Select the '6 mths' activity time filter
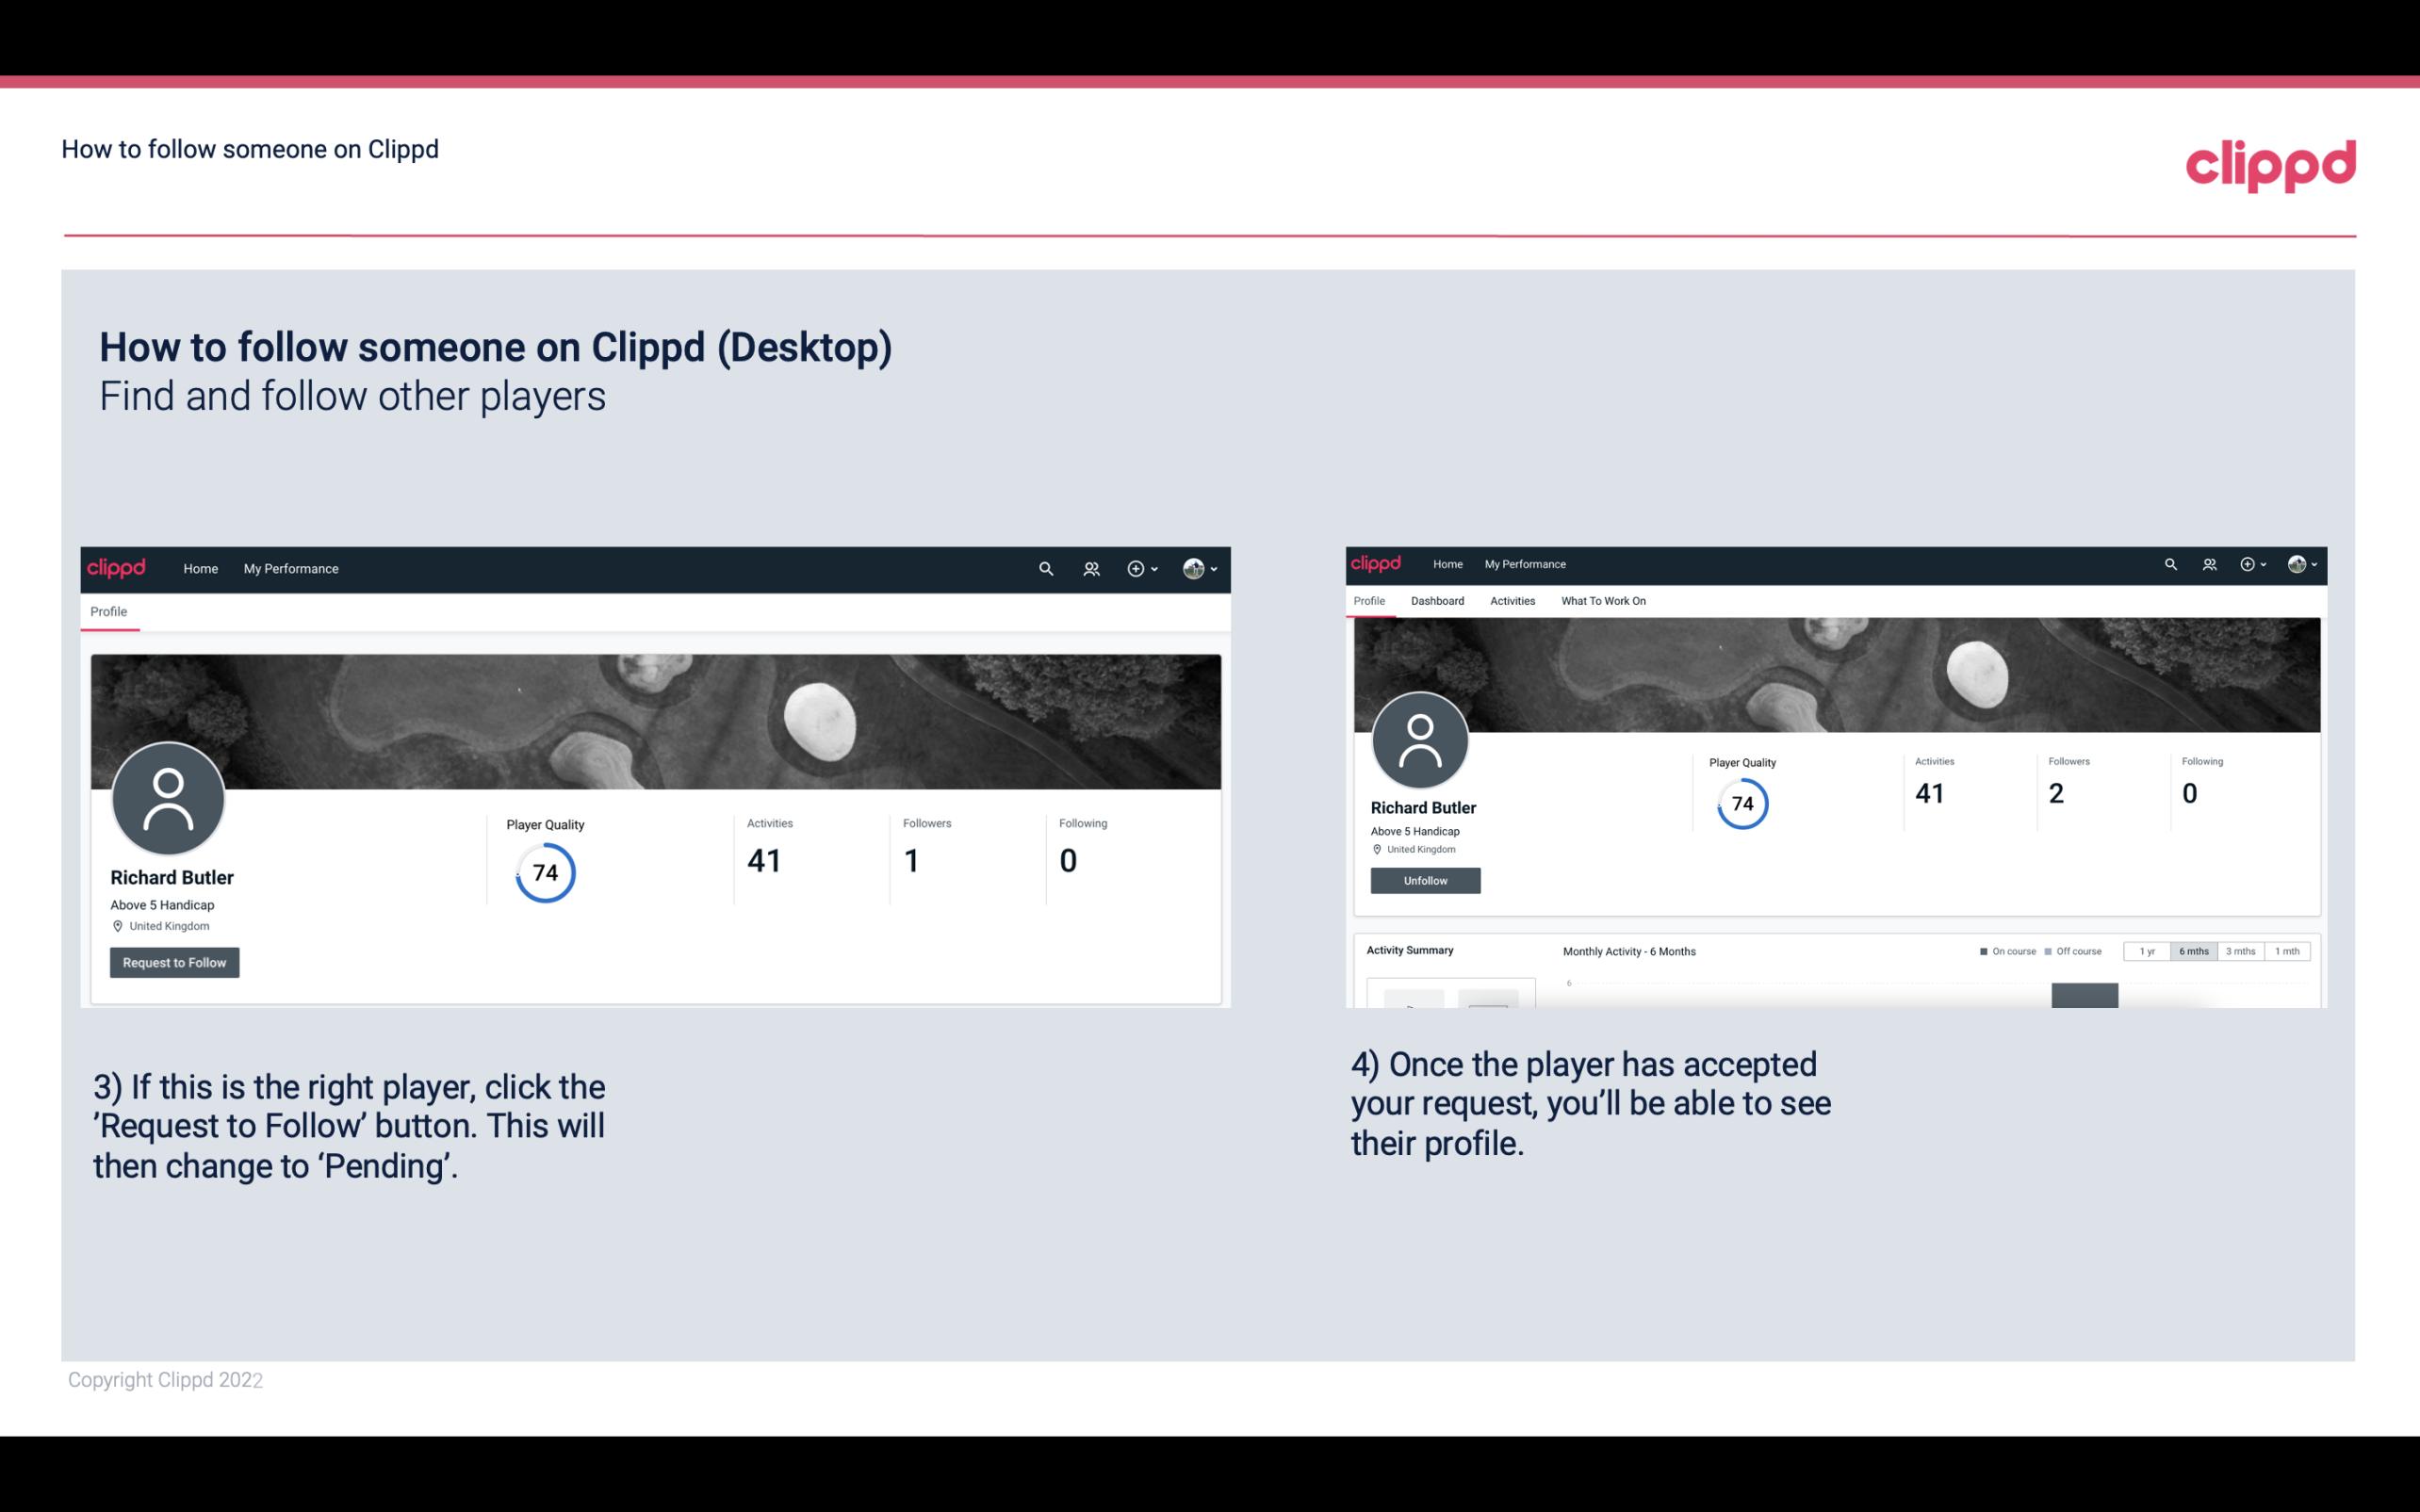2420x1512 pixels. [x=2192, y=951]
